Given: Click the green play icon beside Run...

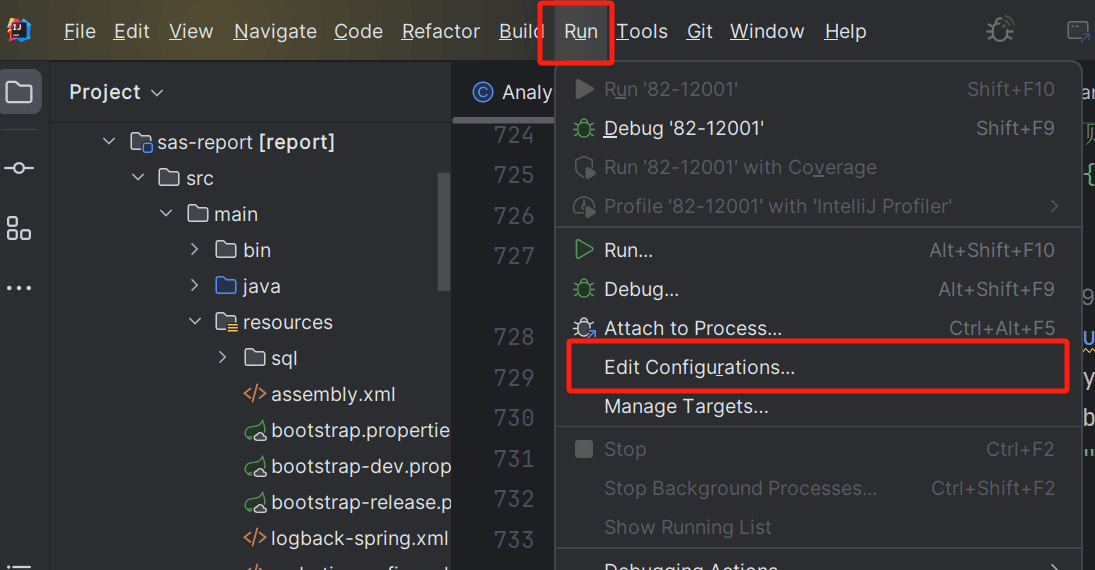Looking at the screenshot, I should coord(584,250).
